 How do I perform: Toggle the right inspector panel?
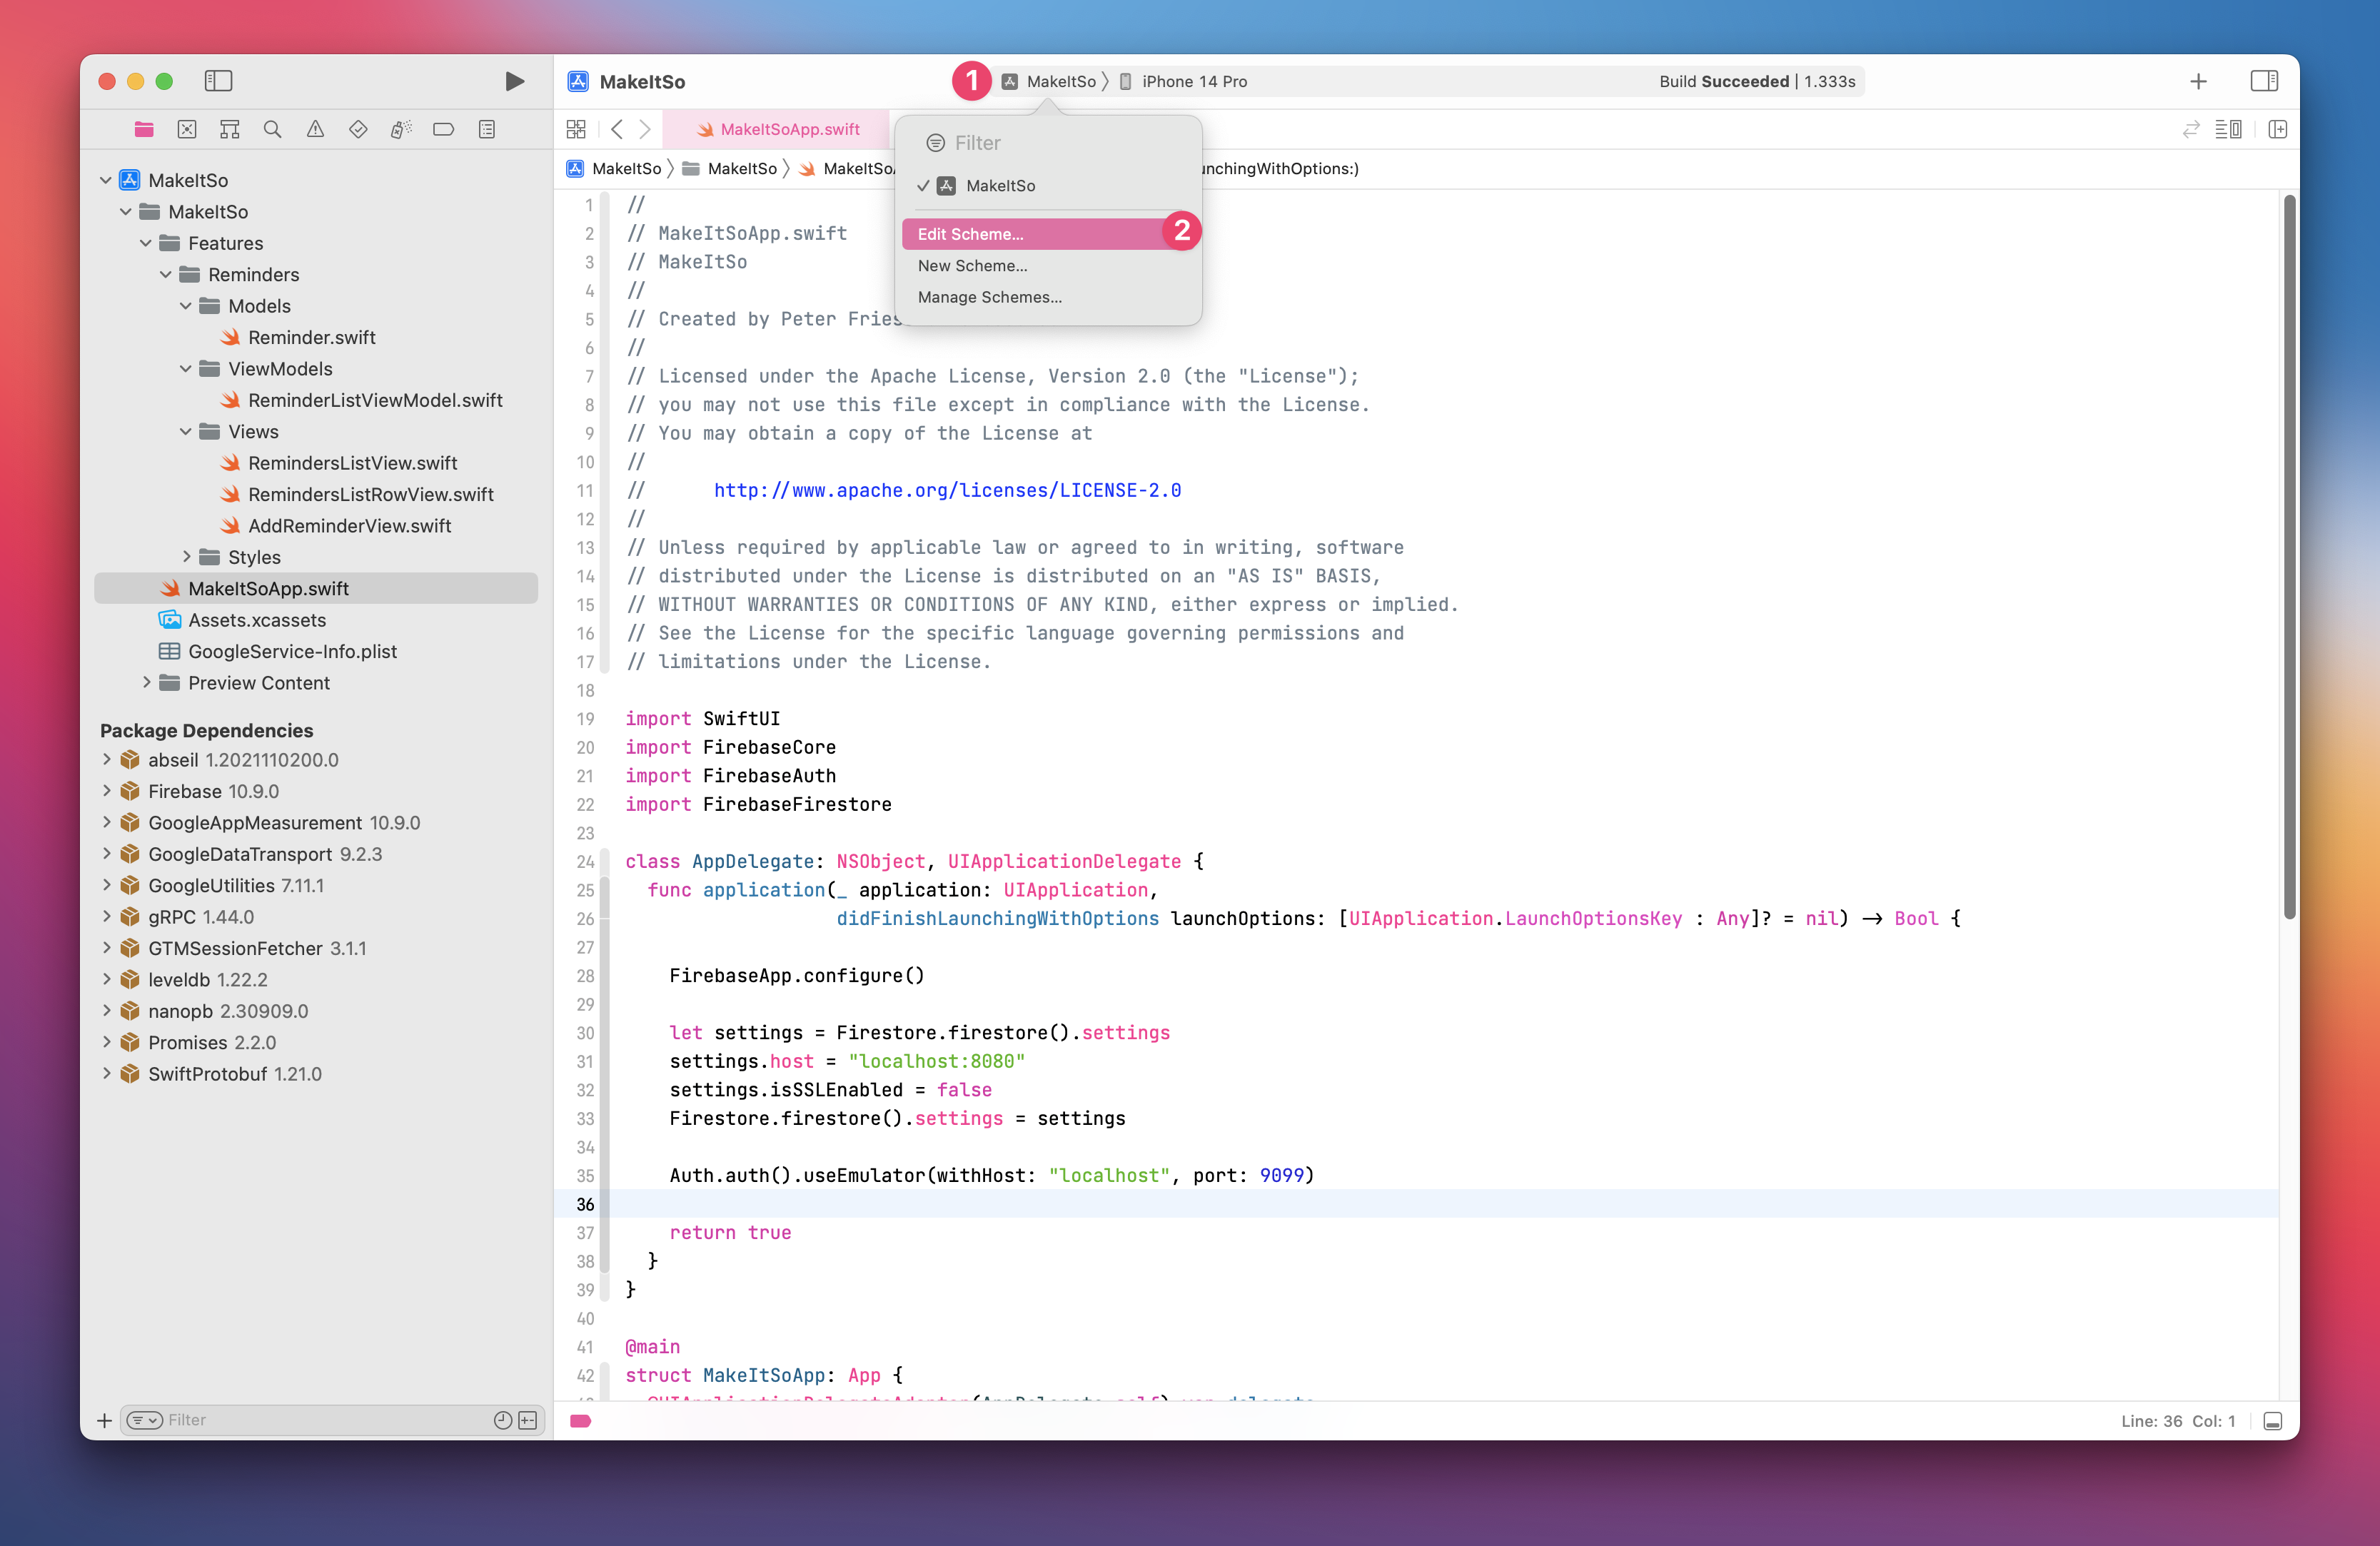tap(2264, 81)
